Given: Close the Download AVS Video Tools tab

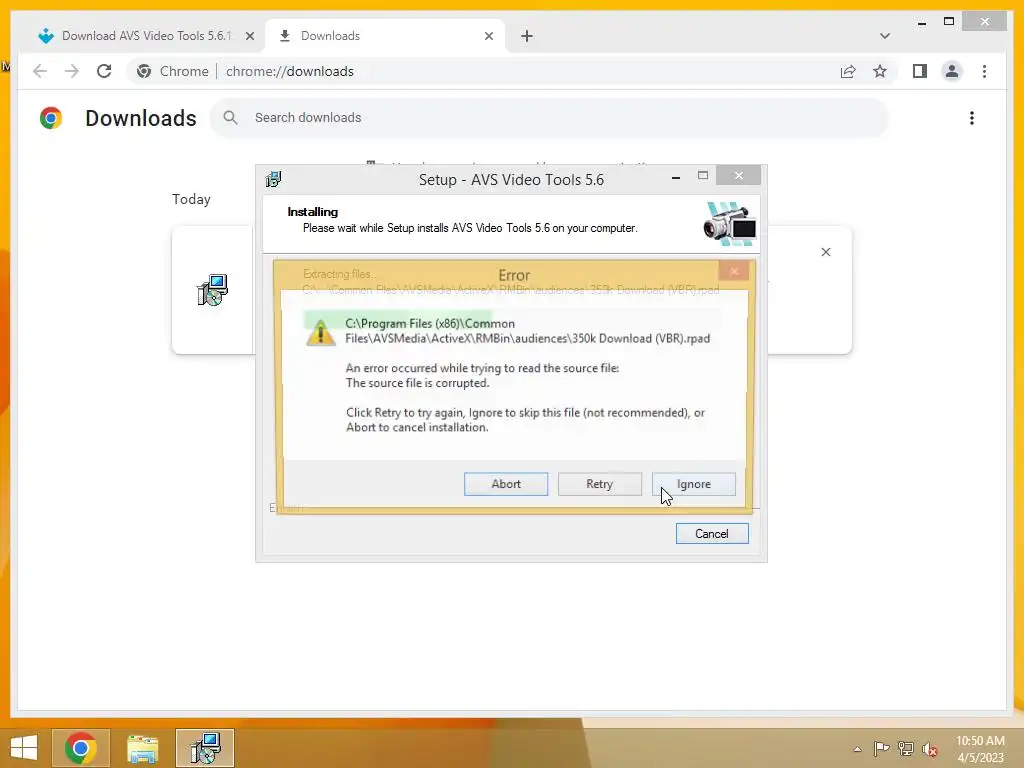Looking at the screenshot, I should [249, 37].
